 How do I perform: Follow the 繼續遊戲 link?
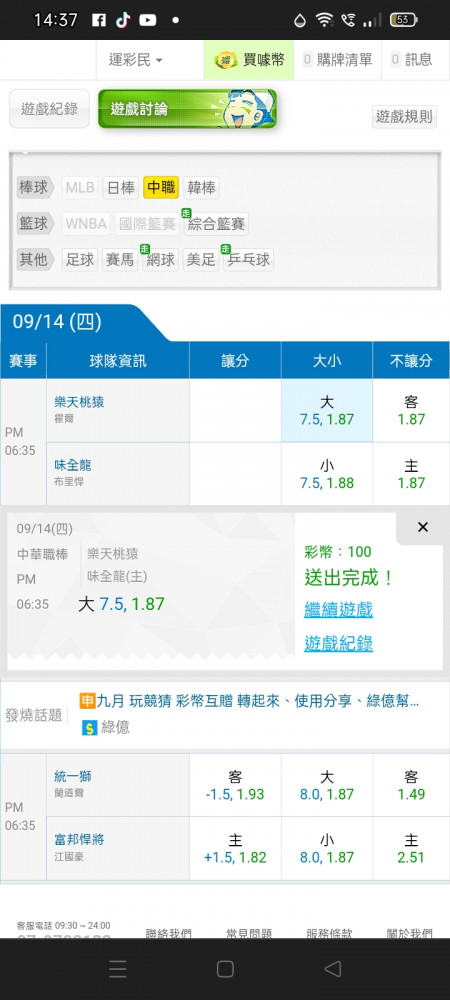pos(338,610)
